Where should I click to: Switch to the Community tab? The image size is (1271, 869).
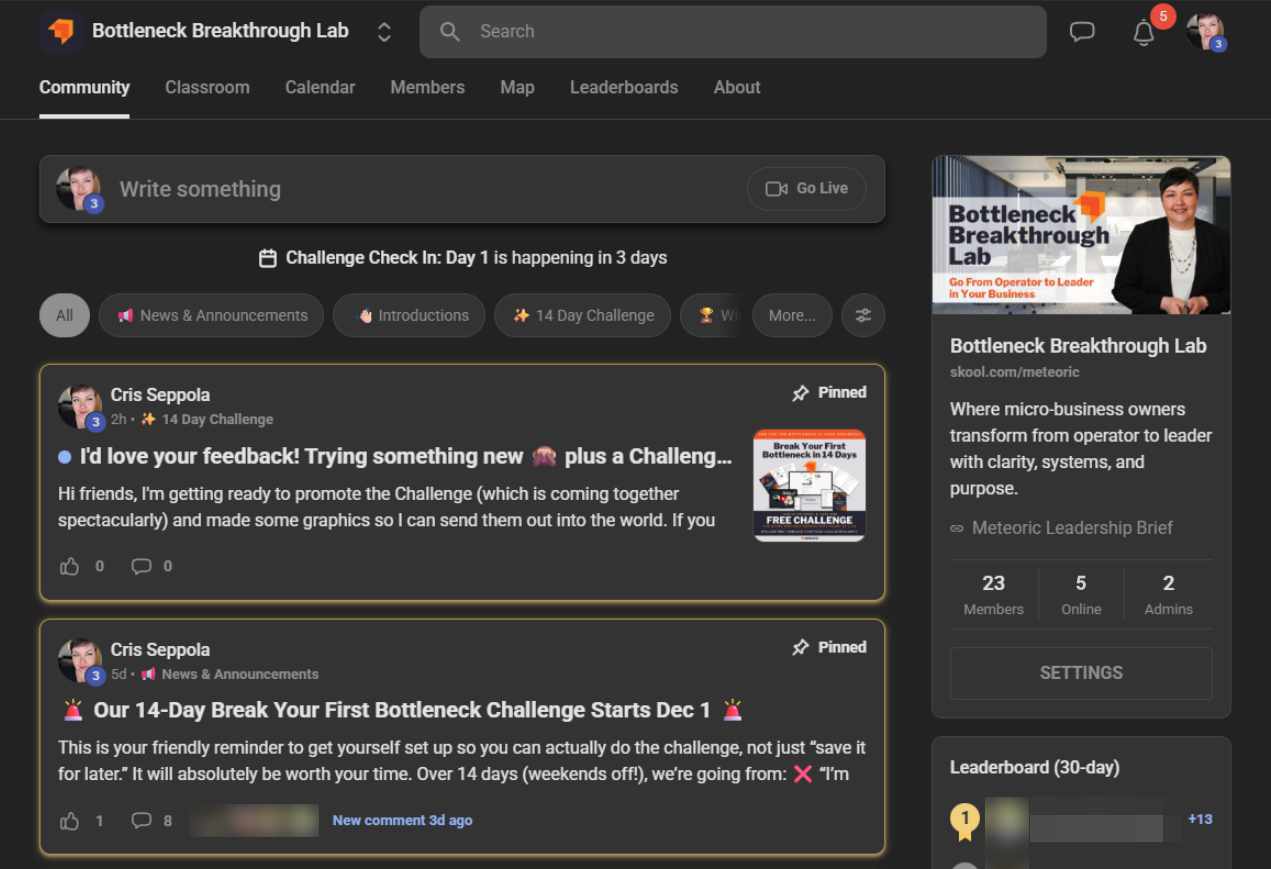84,87
